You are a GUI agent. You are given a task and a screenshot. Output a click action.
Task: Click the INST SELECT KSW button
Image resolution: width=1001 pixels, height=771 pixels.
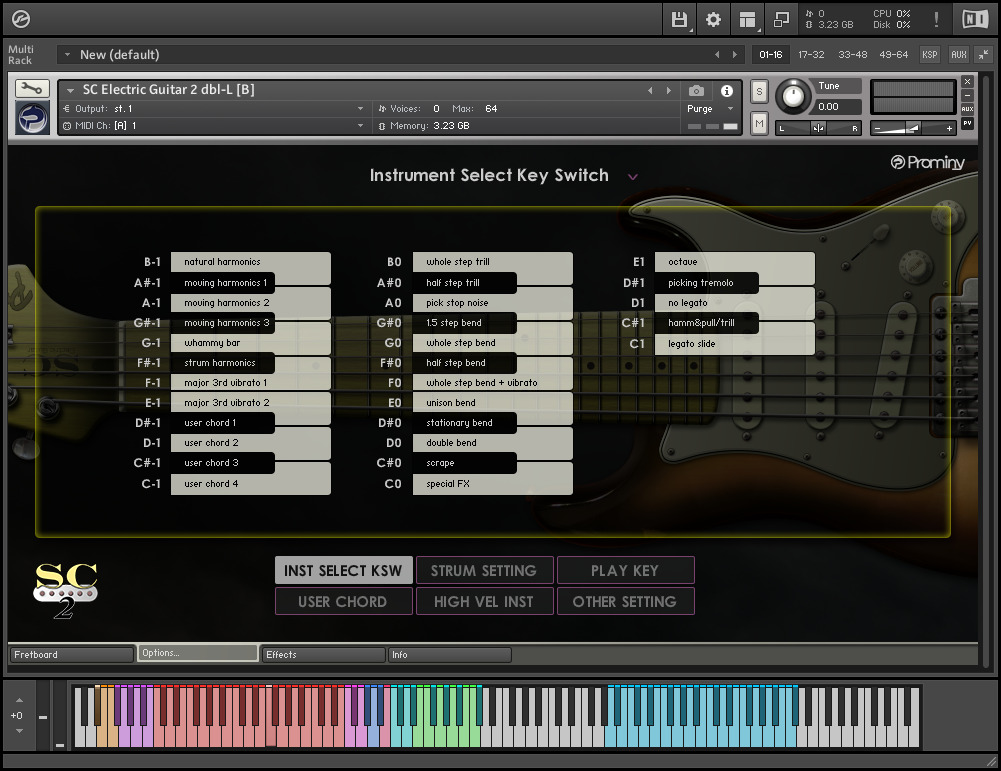coord(343,571)
